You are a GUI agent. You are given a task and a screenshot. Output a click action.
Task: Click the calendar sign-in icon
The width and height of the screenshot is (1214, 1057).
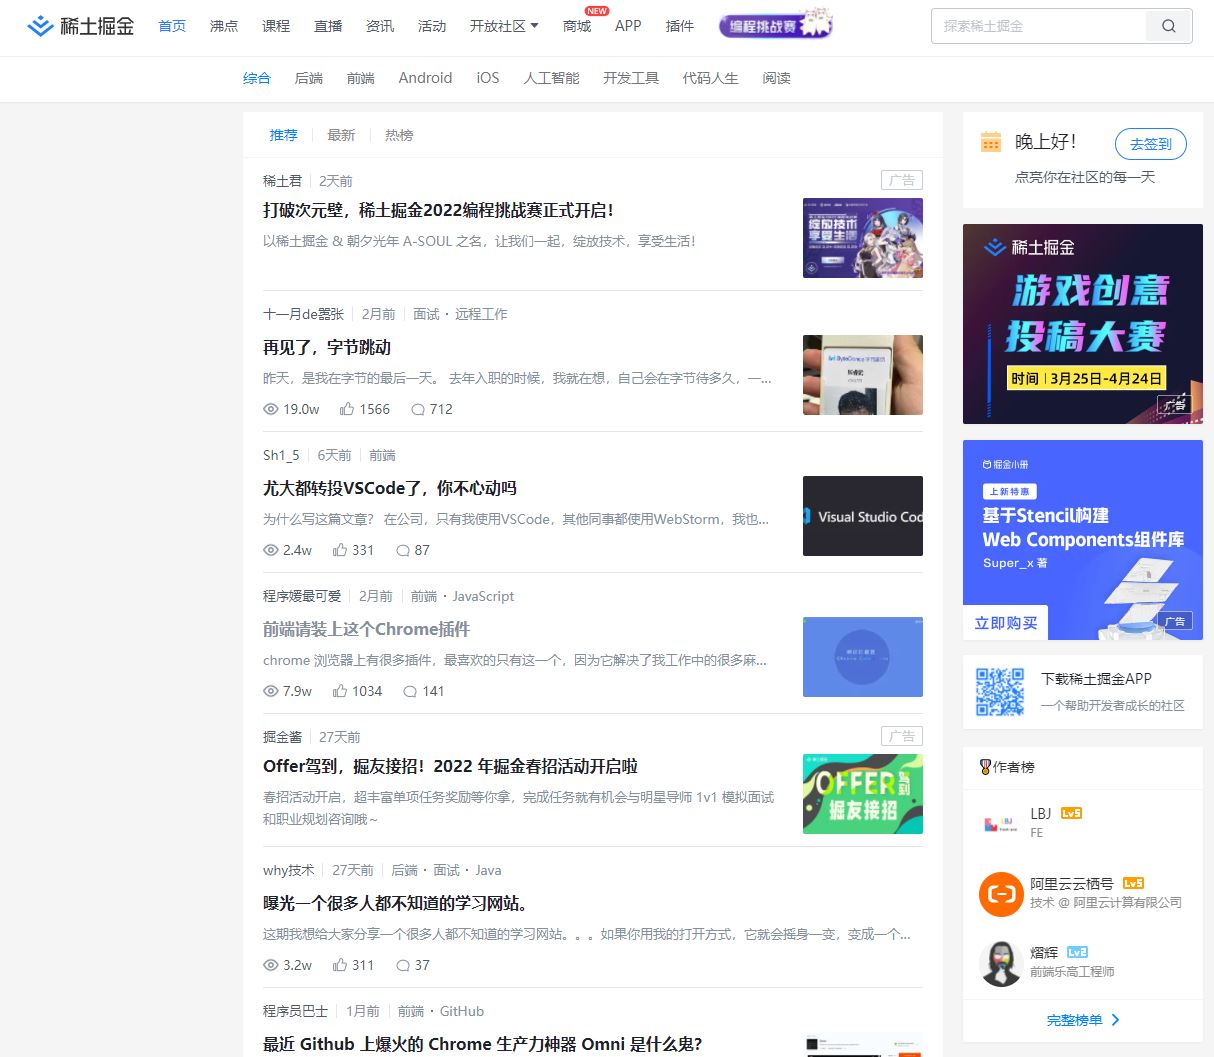991,142
